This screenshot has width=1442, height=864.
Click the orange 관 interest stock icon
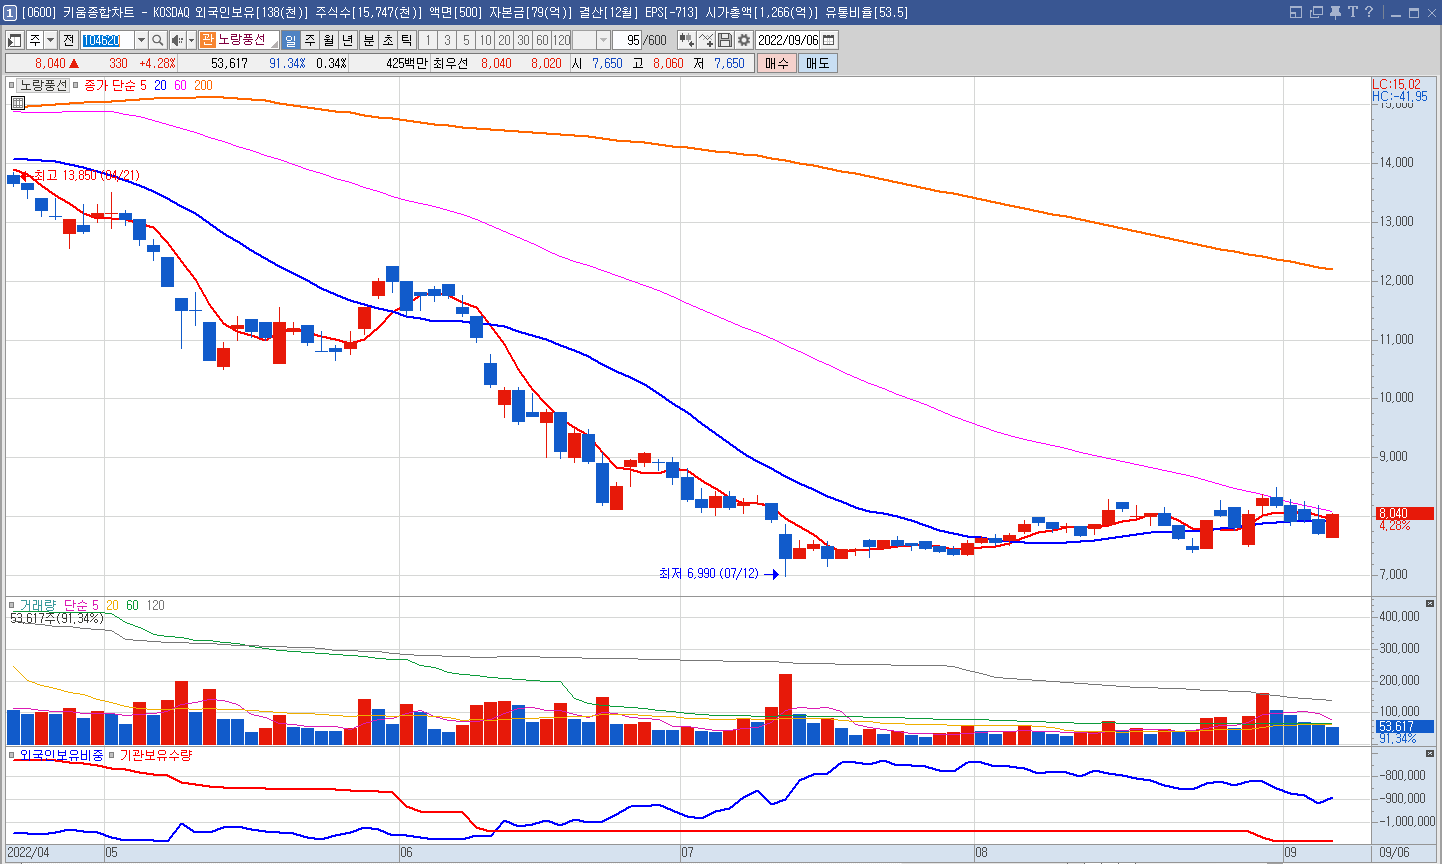207,40
